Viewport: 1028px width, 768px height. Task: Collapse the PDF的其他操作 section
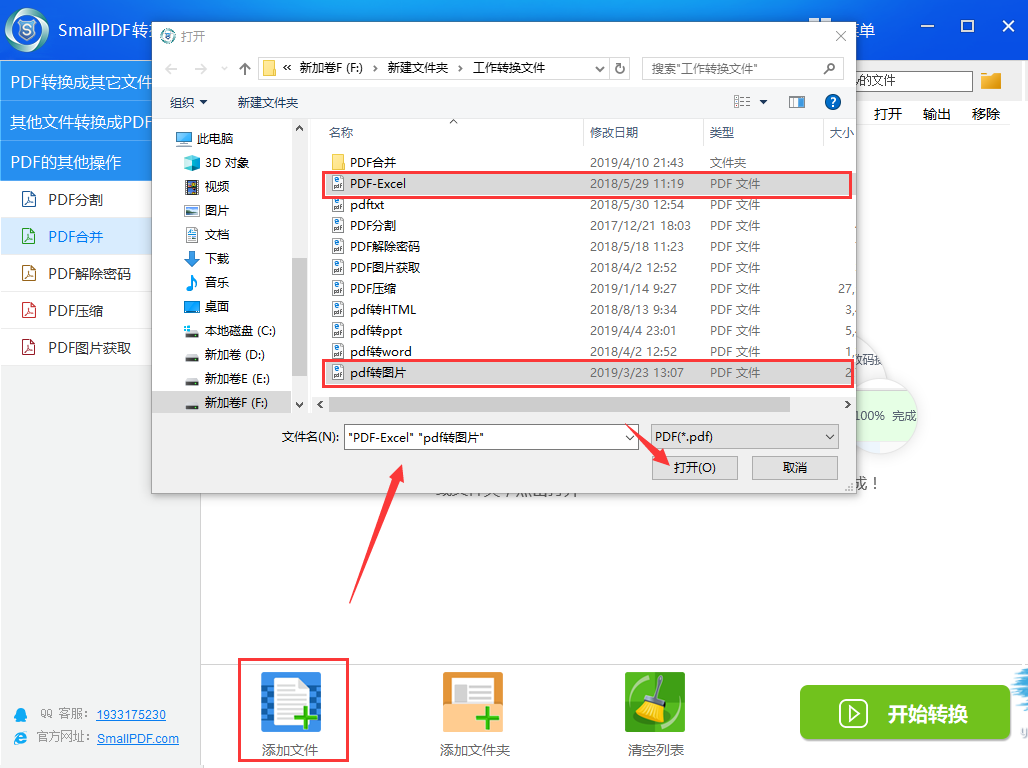pyautogui.click(x=76, y=161)
